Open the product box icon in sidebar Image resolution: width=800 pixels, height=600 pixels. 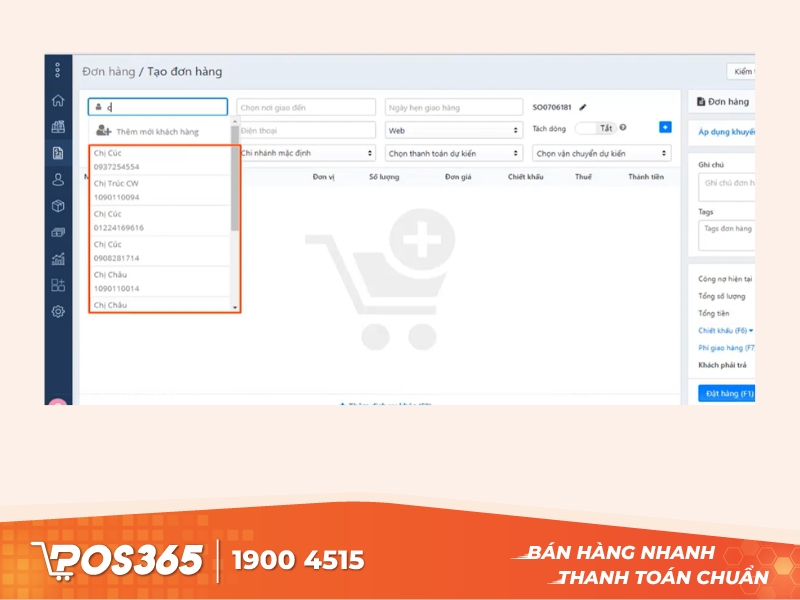(58, 206)
